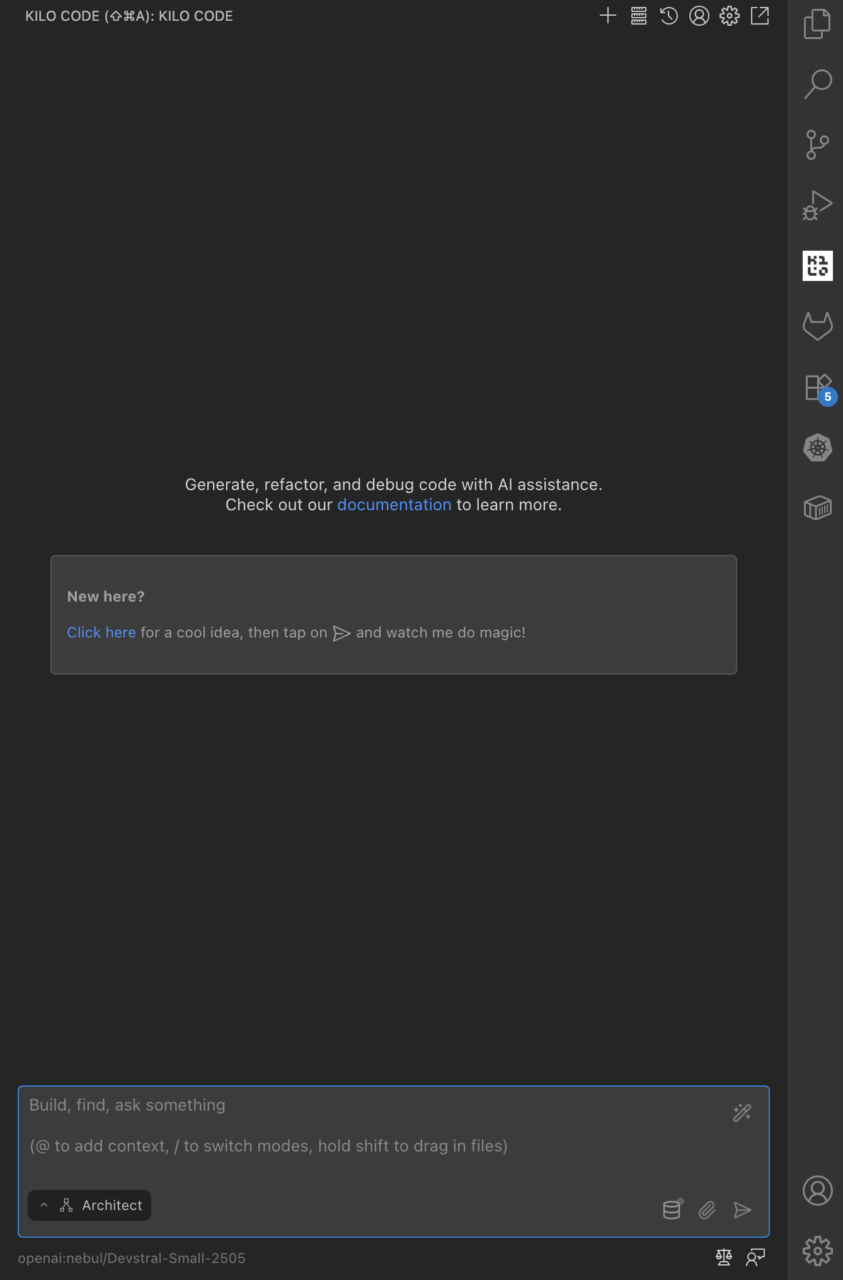The width and height of the screenshot is (843, 1280).
Task: Click the 'Click here' cool idea link
Action: point(101,632)
